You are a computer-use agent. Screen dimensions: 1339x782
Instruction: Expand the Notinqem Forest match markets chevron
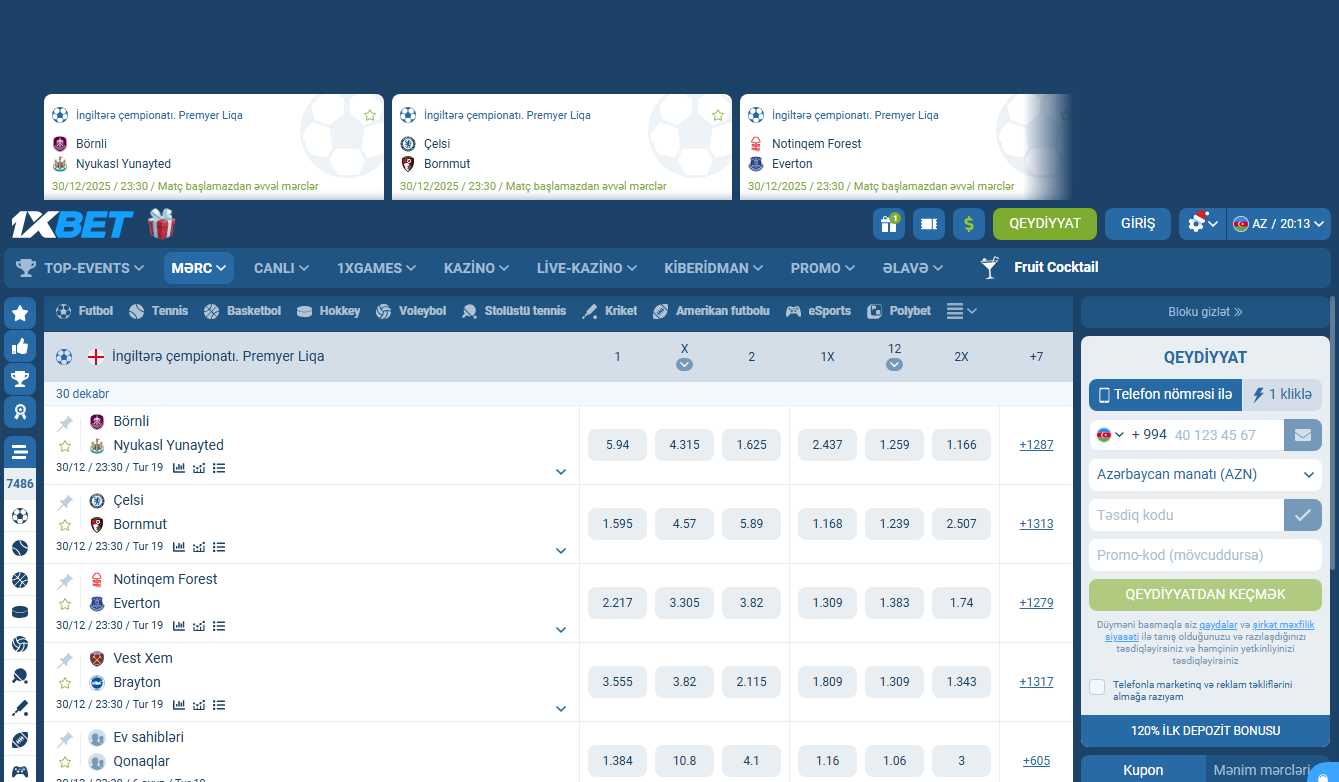(561, 630)
